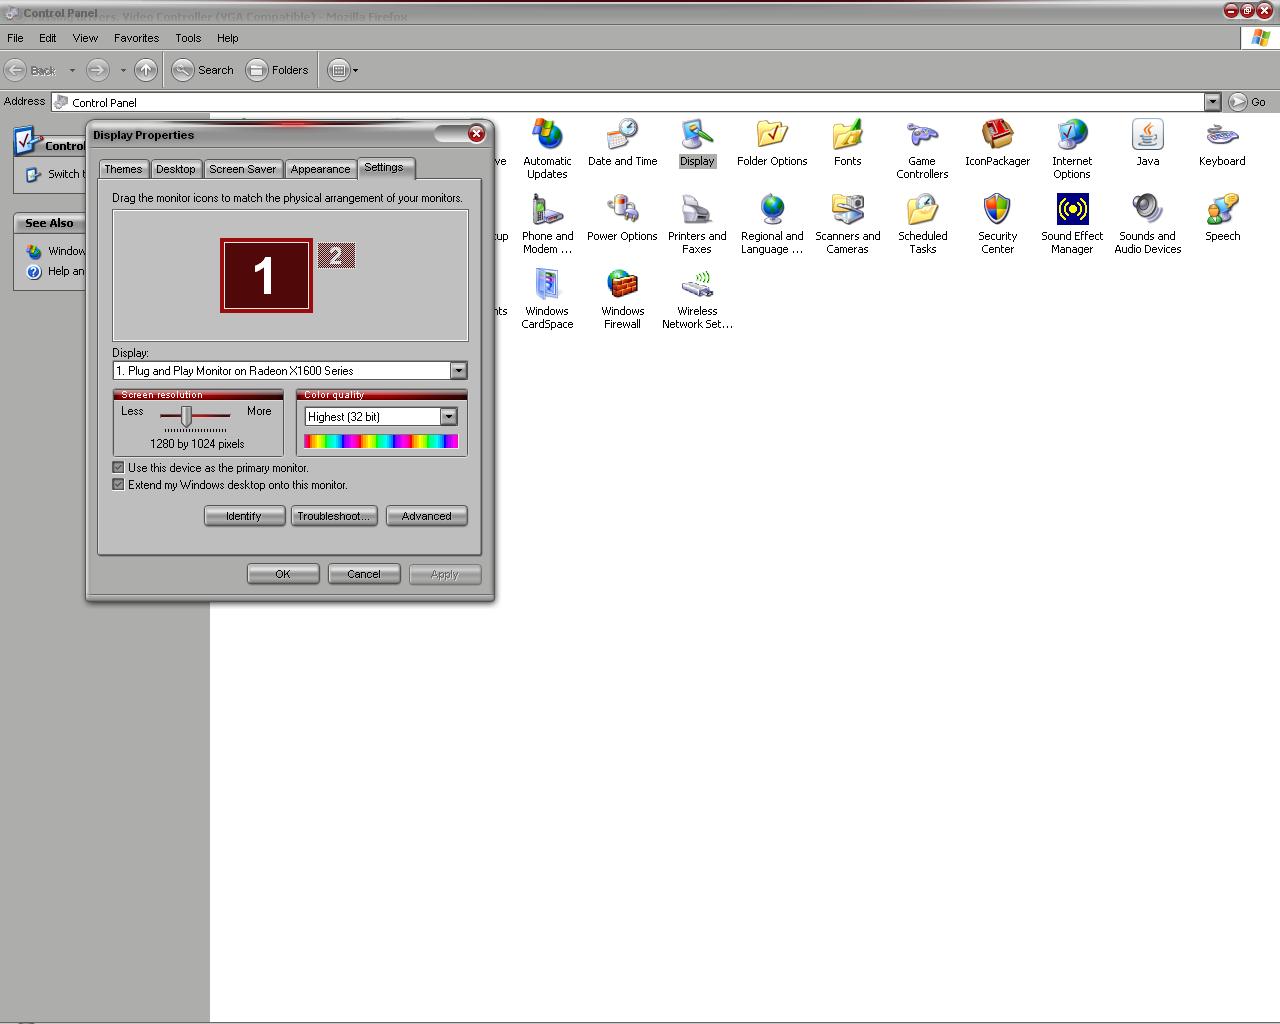This screenshot has height=1024, width=1280.
Task: Expand the Address bar dropdown
Action: 1212,102
